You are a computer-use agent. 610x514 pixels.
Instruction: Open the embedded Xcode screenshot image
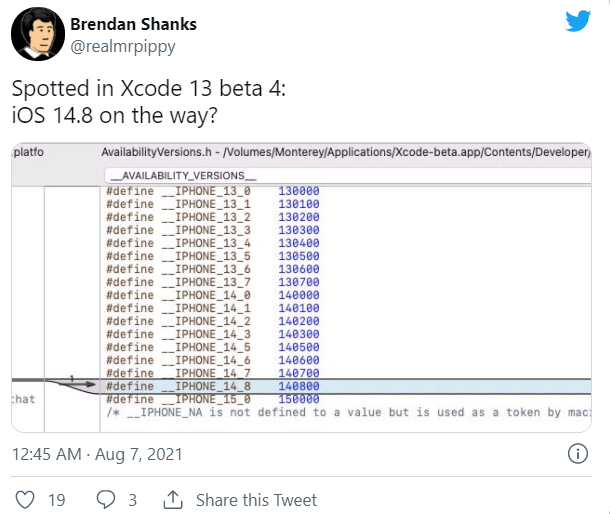tap(301, 288)
